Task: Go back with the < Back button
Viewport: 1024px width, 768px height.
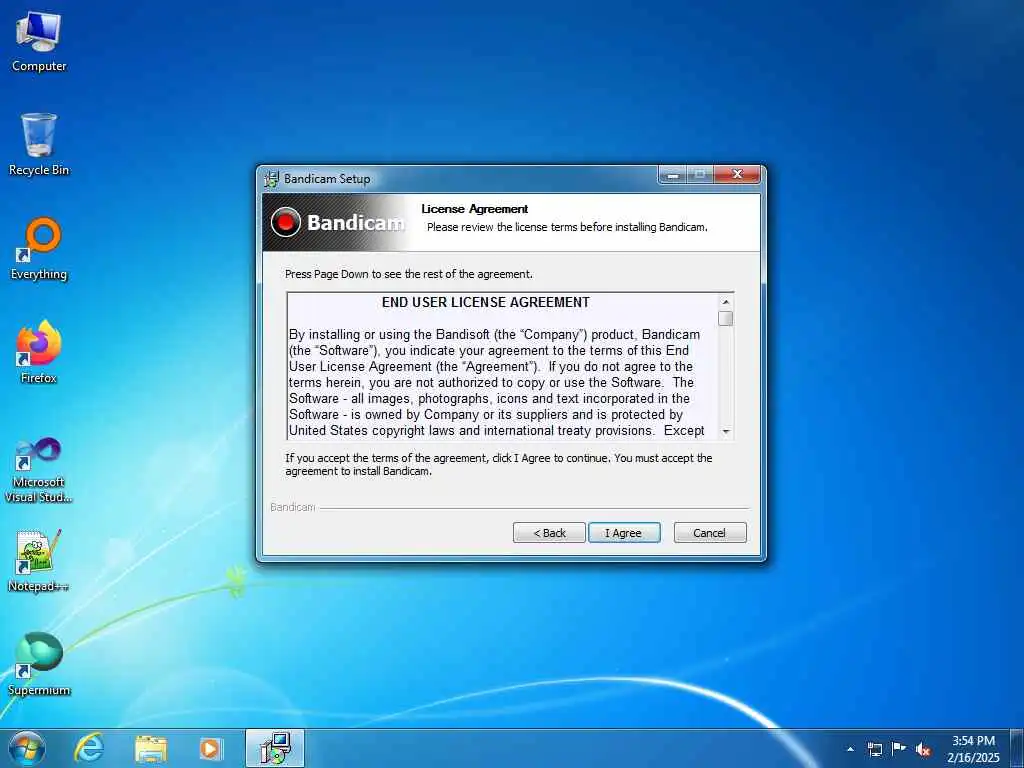Action: pyautogui.click(x=549, y=533)
